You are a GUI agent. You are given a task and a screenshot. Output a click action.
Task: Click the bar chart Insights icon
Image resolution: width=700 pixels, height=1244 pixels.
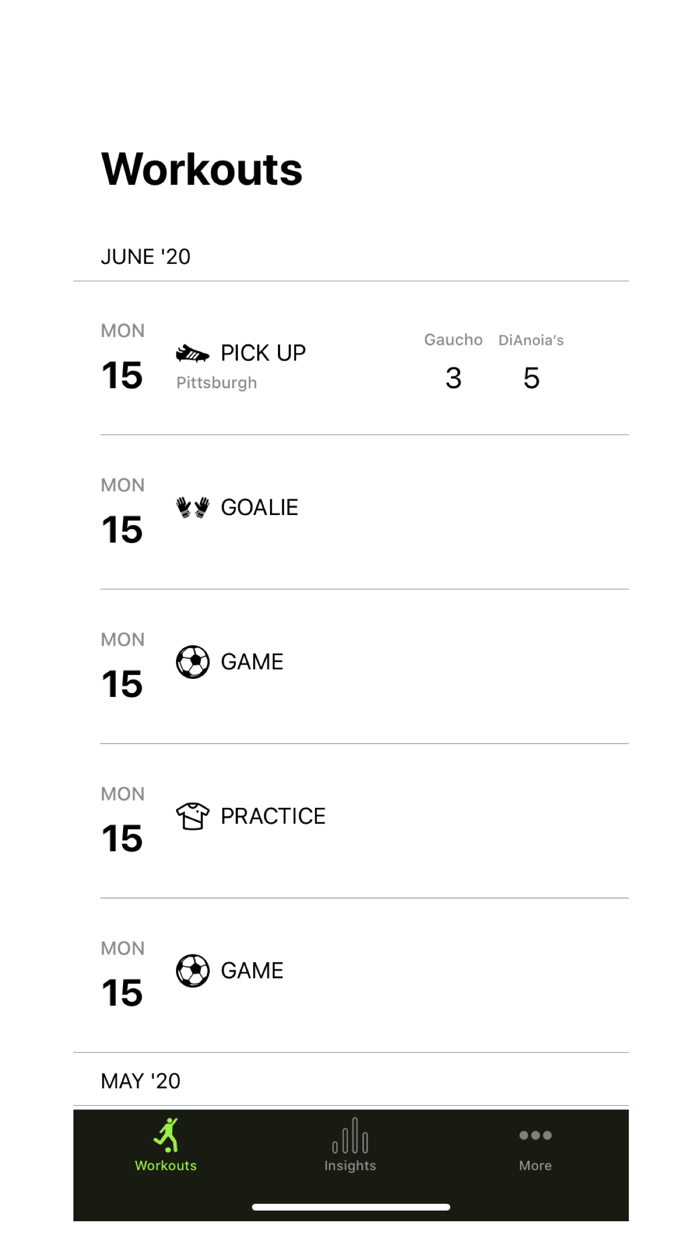[x=350, y=1135]
